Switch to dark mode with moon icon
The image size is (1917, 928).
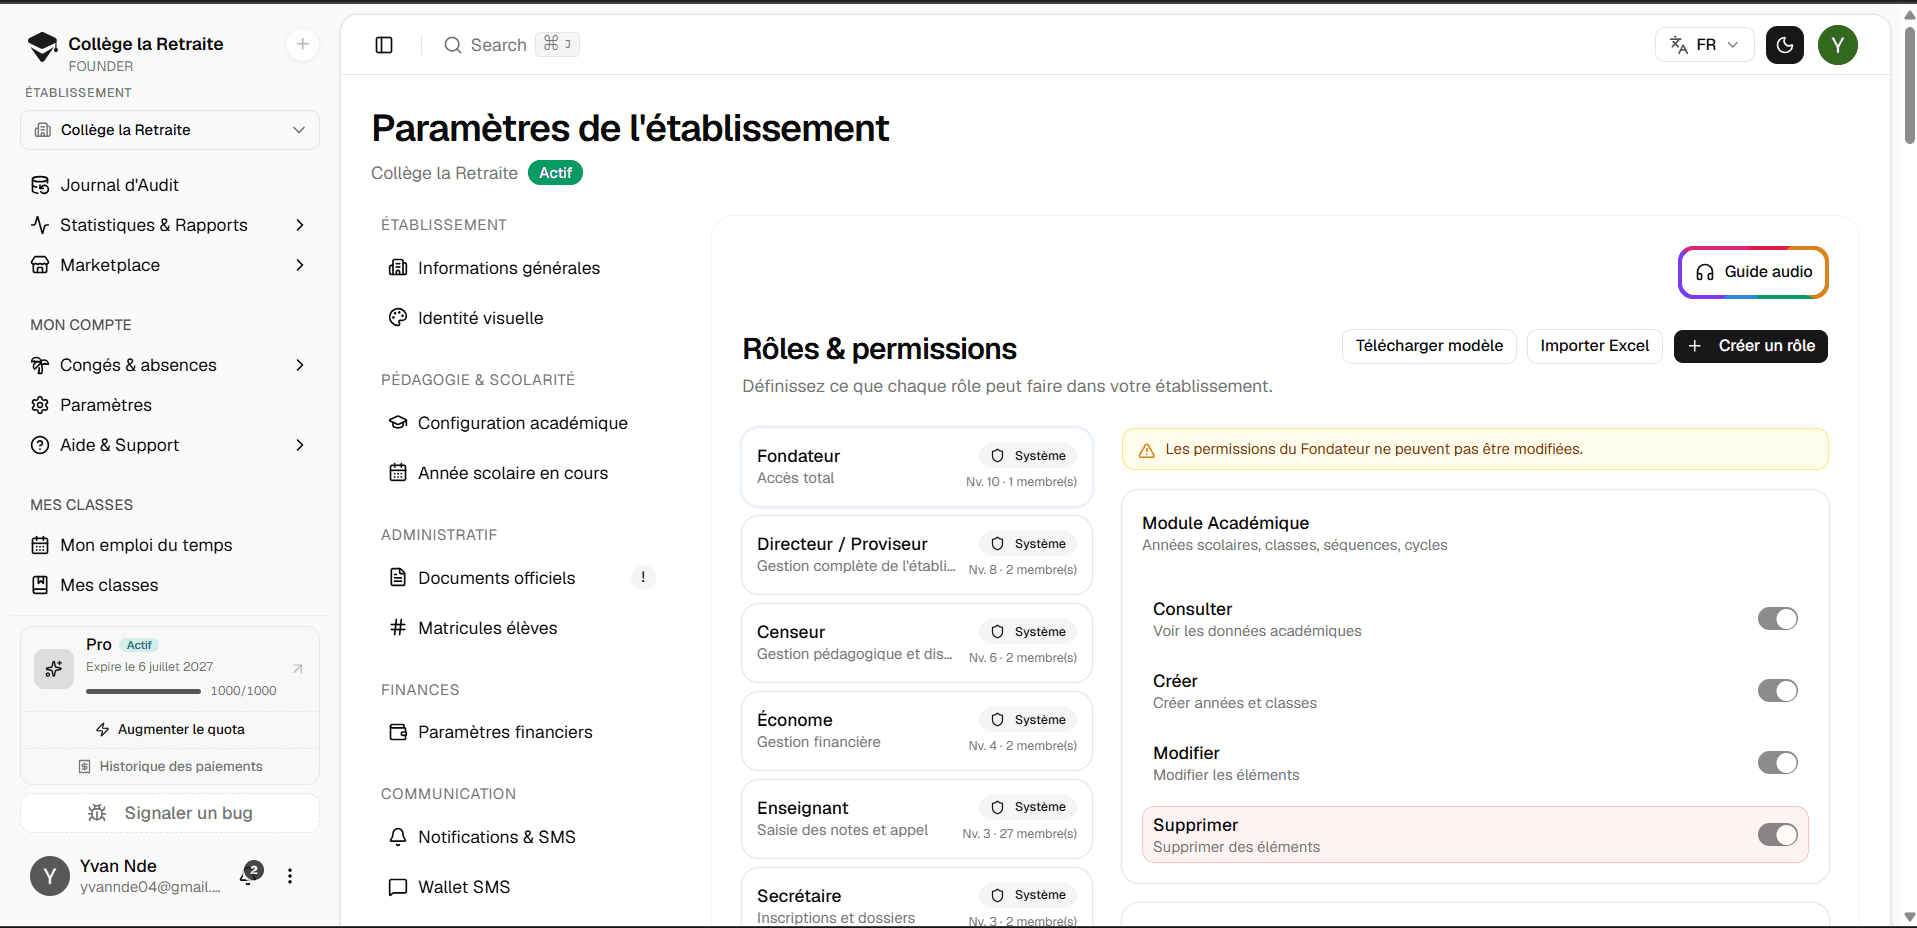pos(1785,45)
